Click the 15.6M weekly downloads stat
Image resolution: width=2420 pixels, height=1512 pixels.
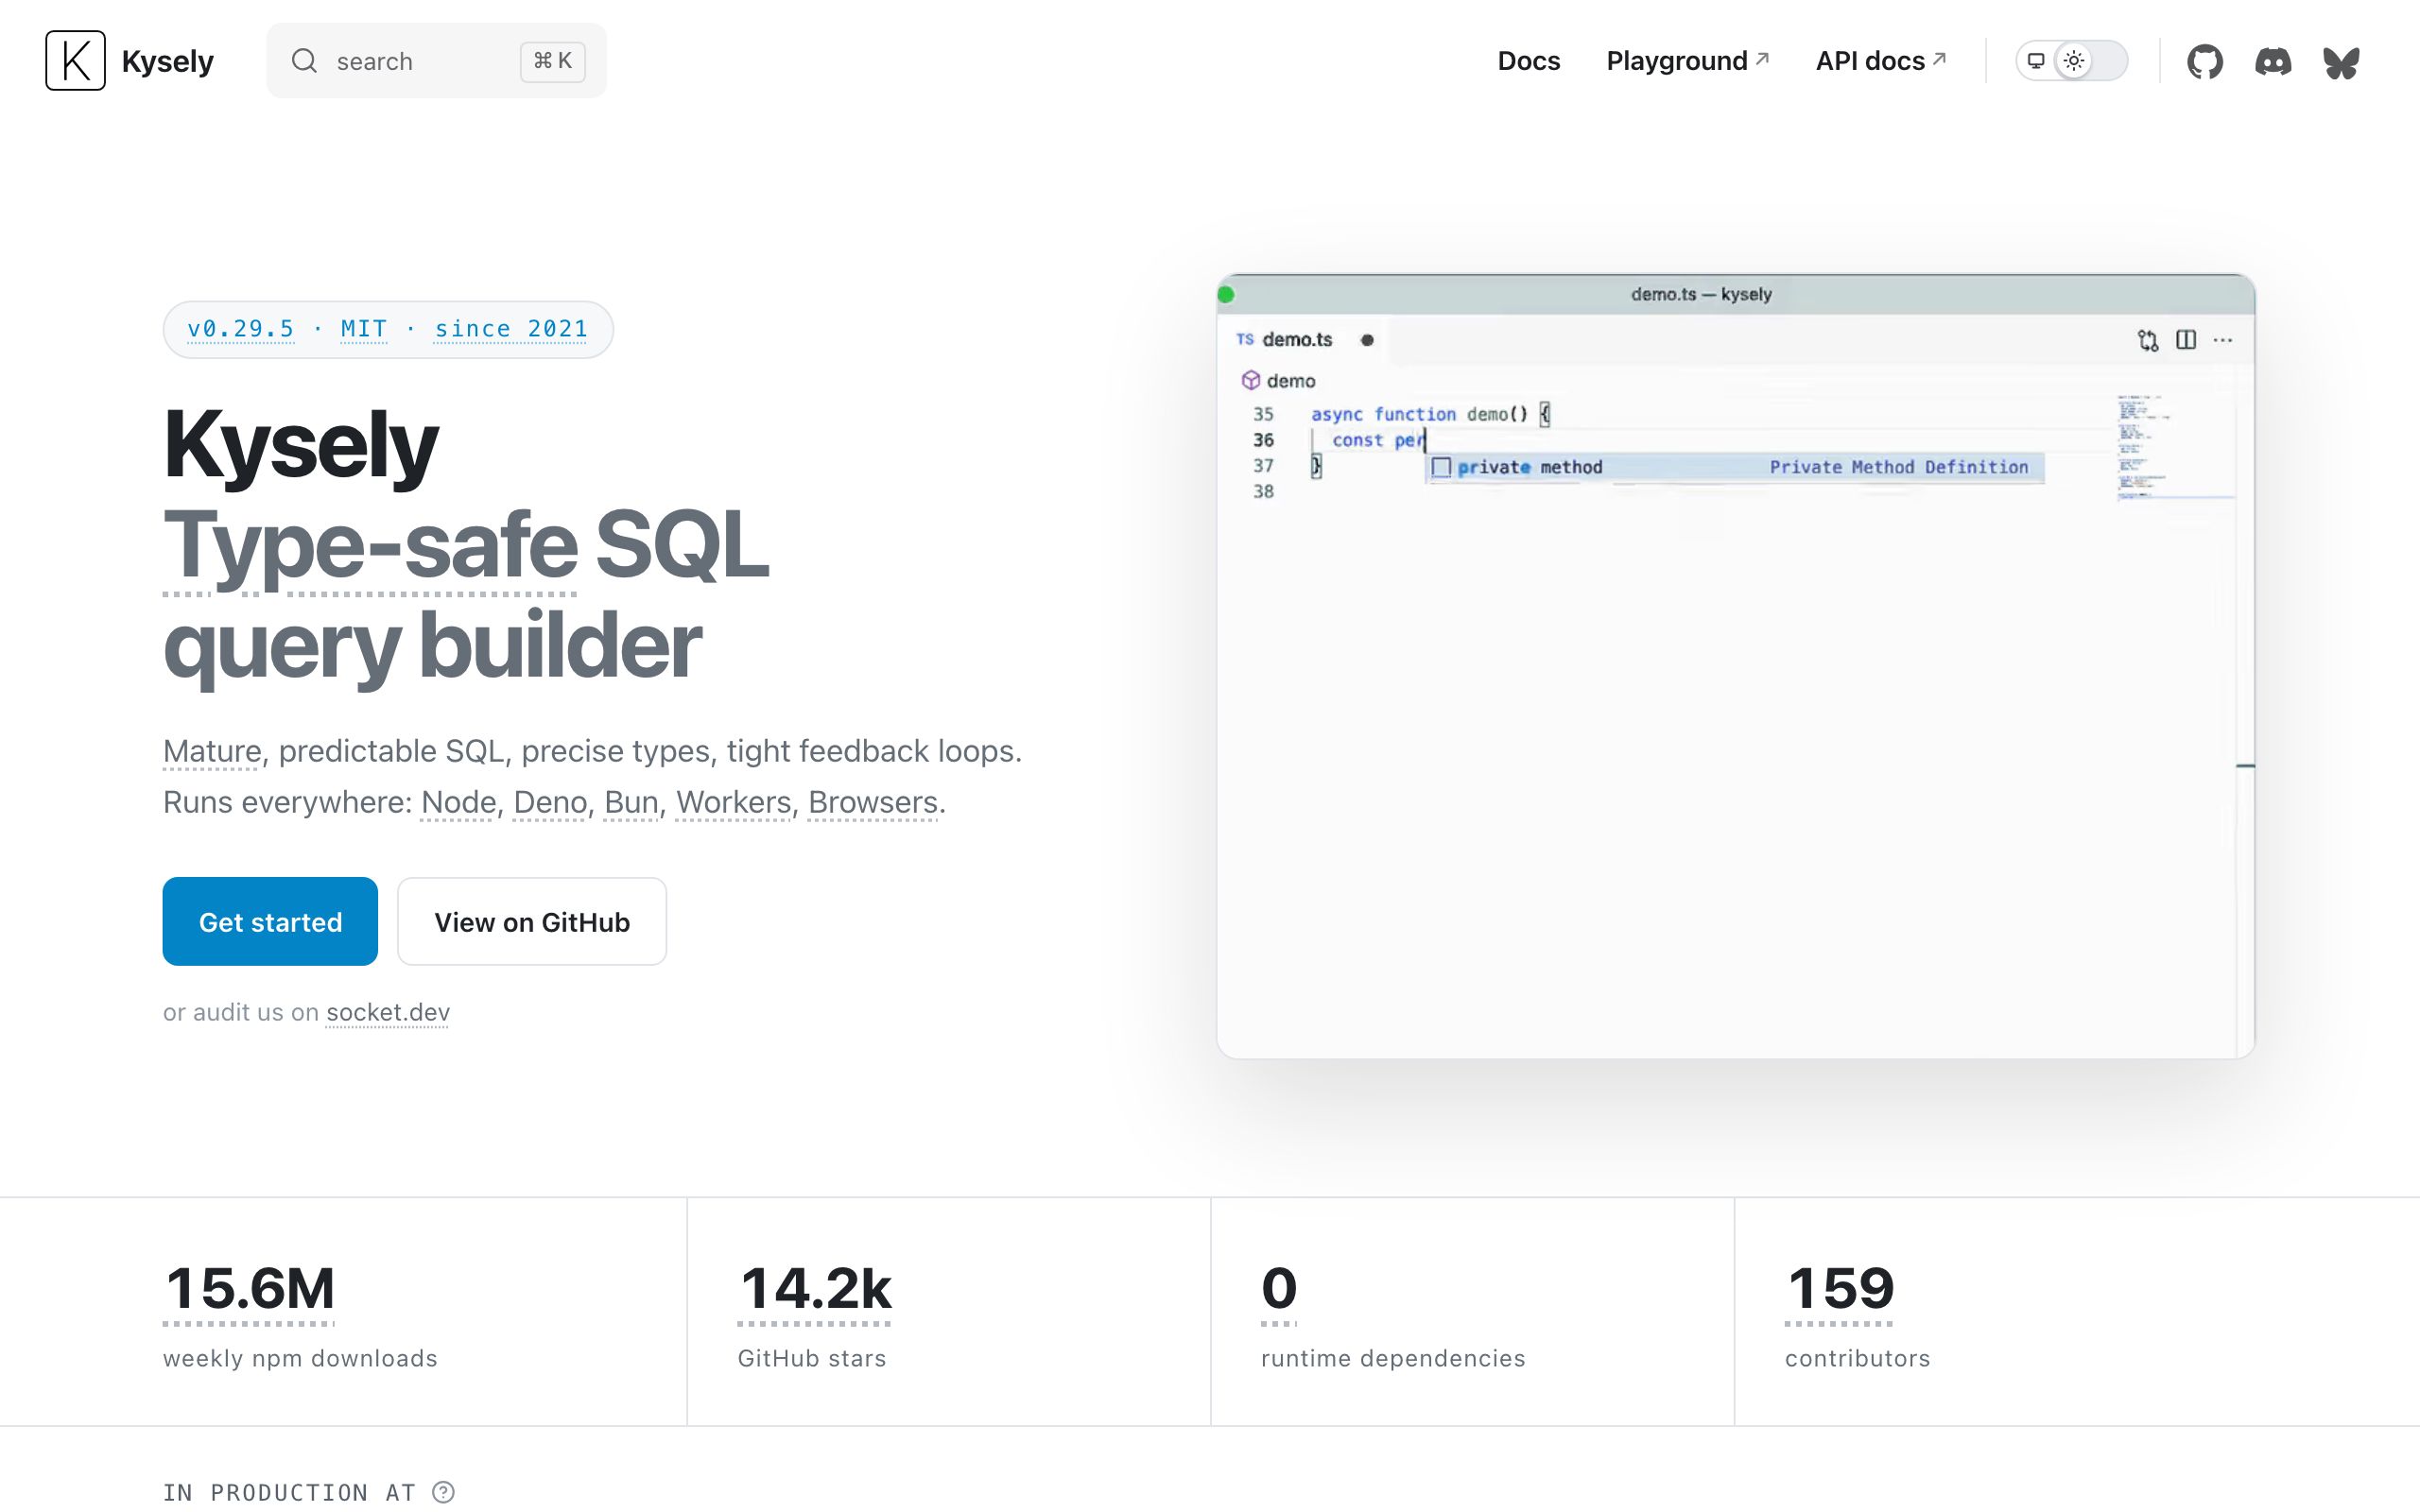click(249, 1289)
